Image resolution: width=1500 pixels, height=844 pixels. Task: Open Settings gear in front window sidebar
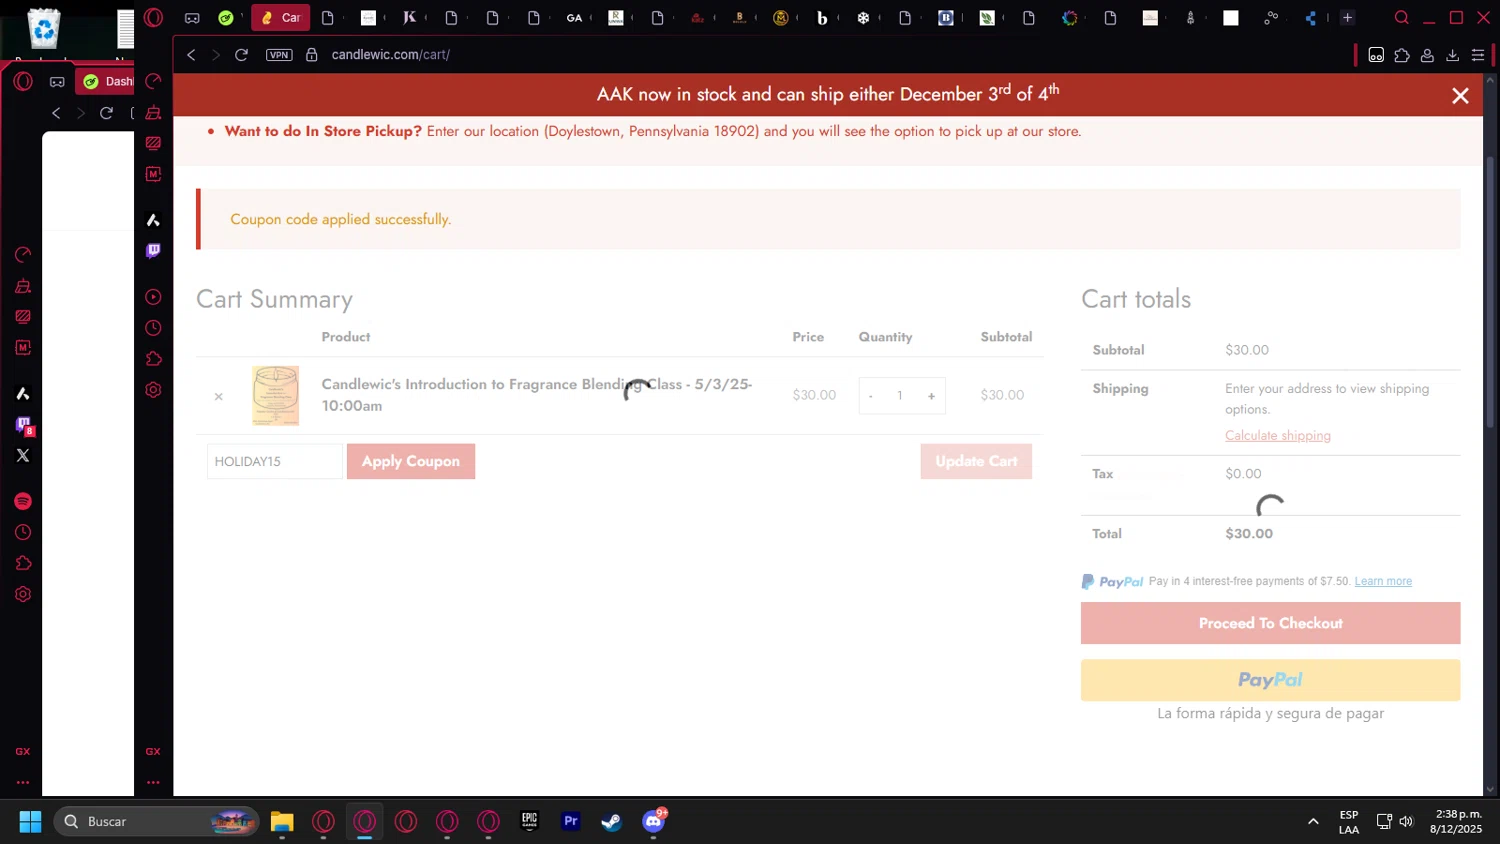[x=153, y=390]
